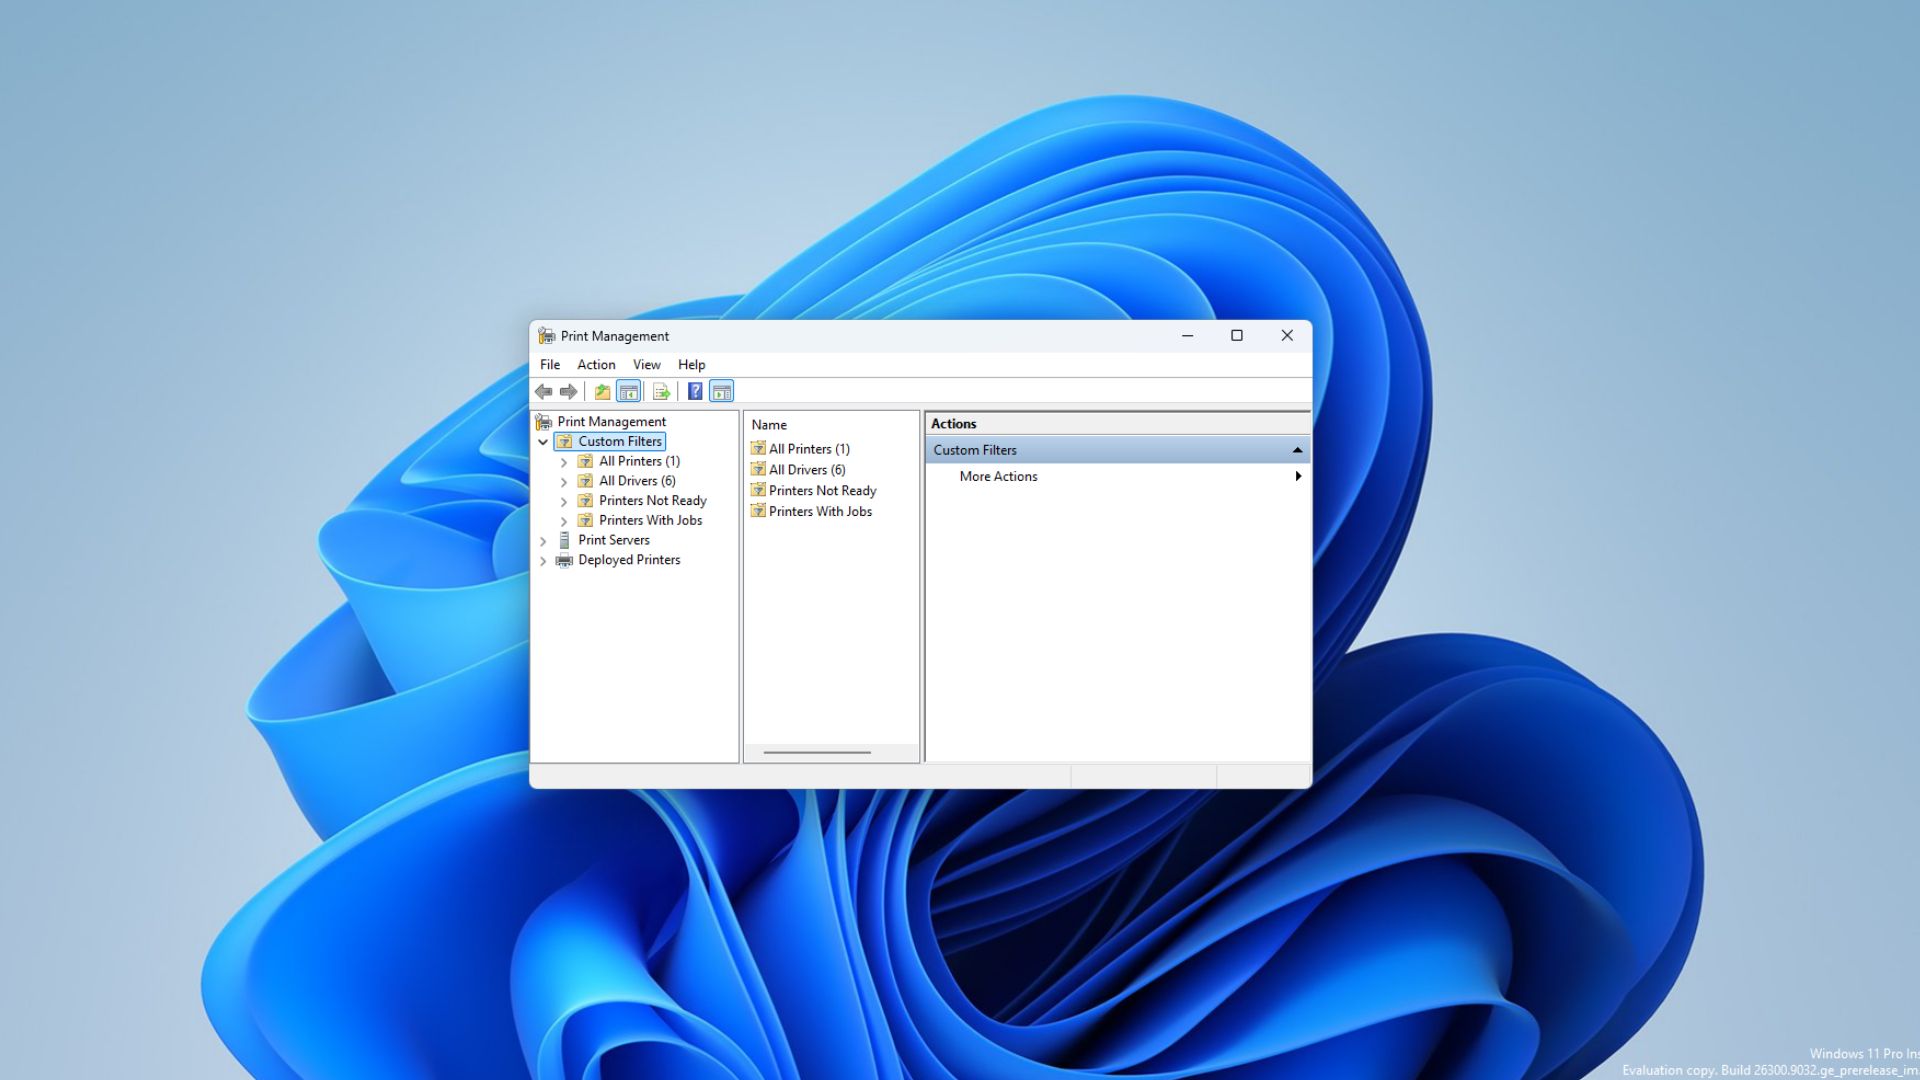The width and height of the screenshot is (1920, 1080).
Task: Maximize the Print Management window
Action: [x=1237, y=336]
